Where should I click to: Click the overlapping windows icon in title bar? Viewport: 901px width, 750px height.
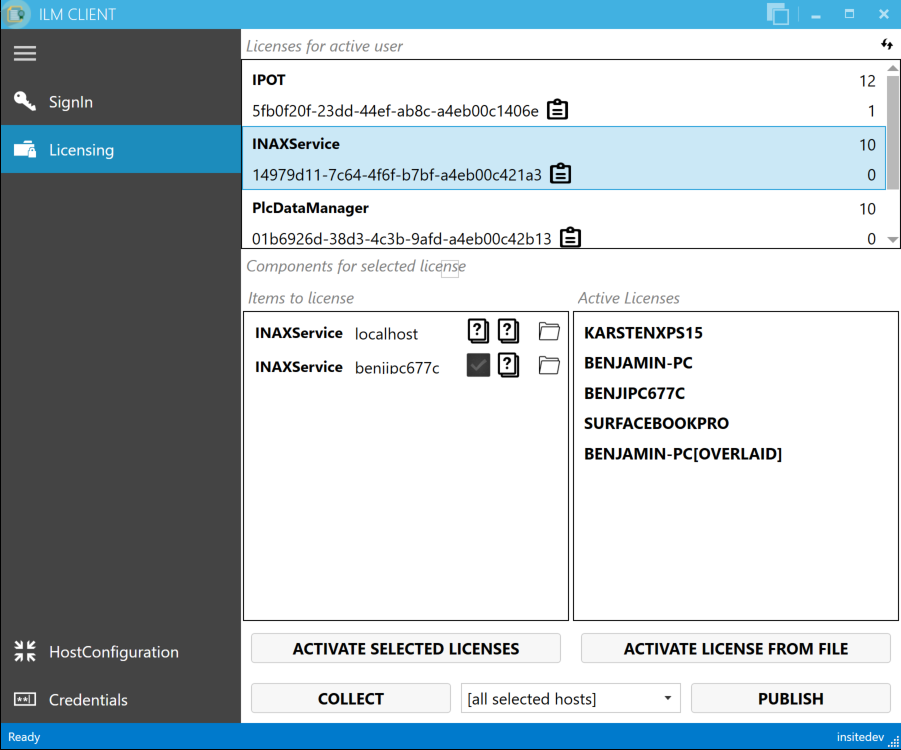point(777,14)
